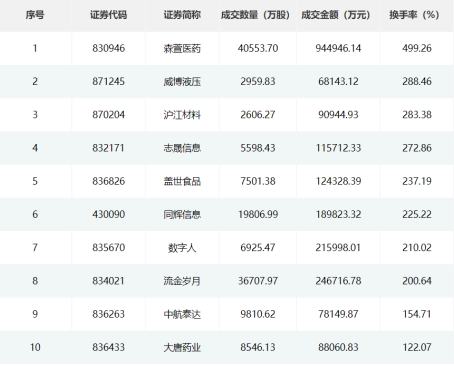Image resolution: width=454 pixels, height=366 pixels.
Task: Select turnover rate 283.38
Action: tap(417, 115)
